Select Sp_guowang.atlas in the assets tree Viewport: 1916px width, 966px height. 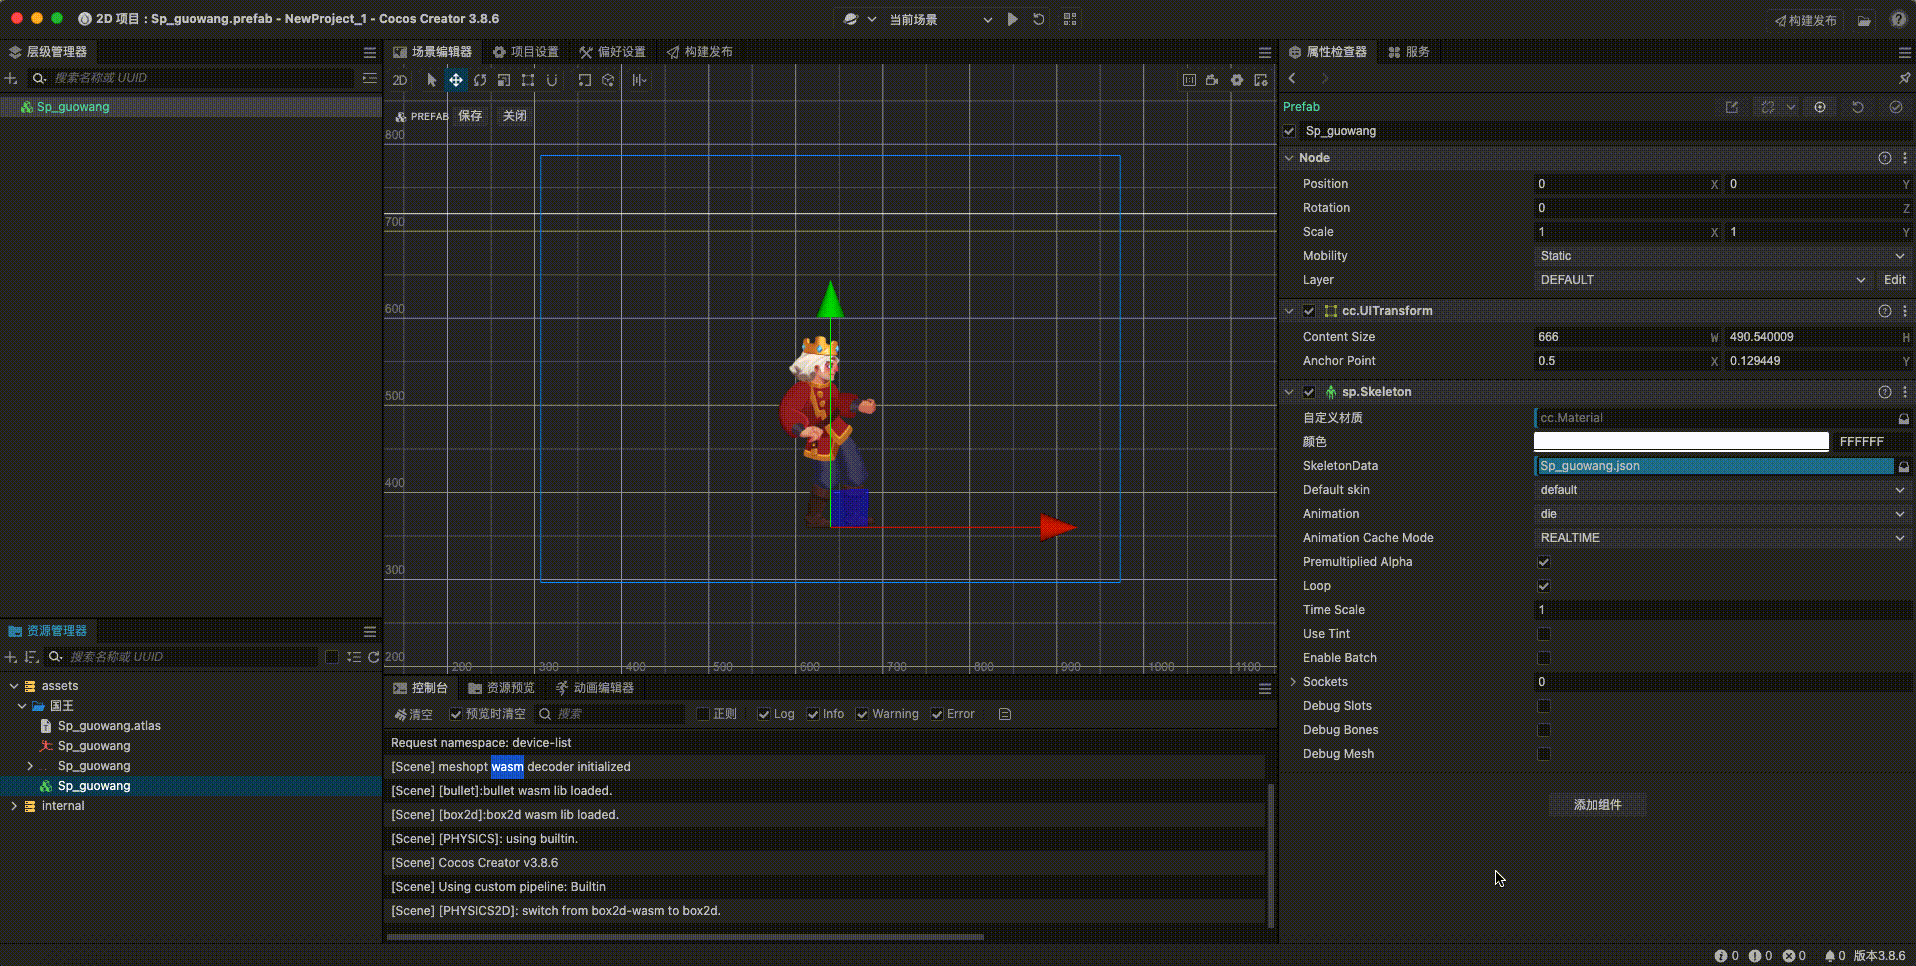(109, 726)
